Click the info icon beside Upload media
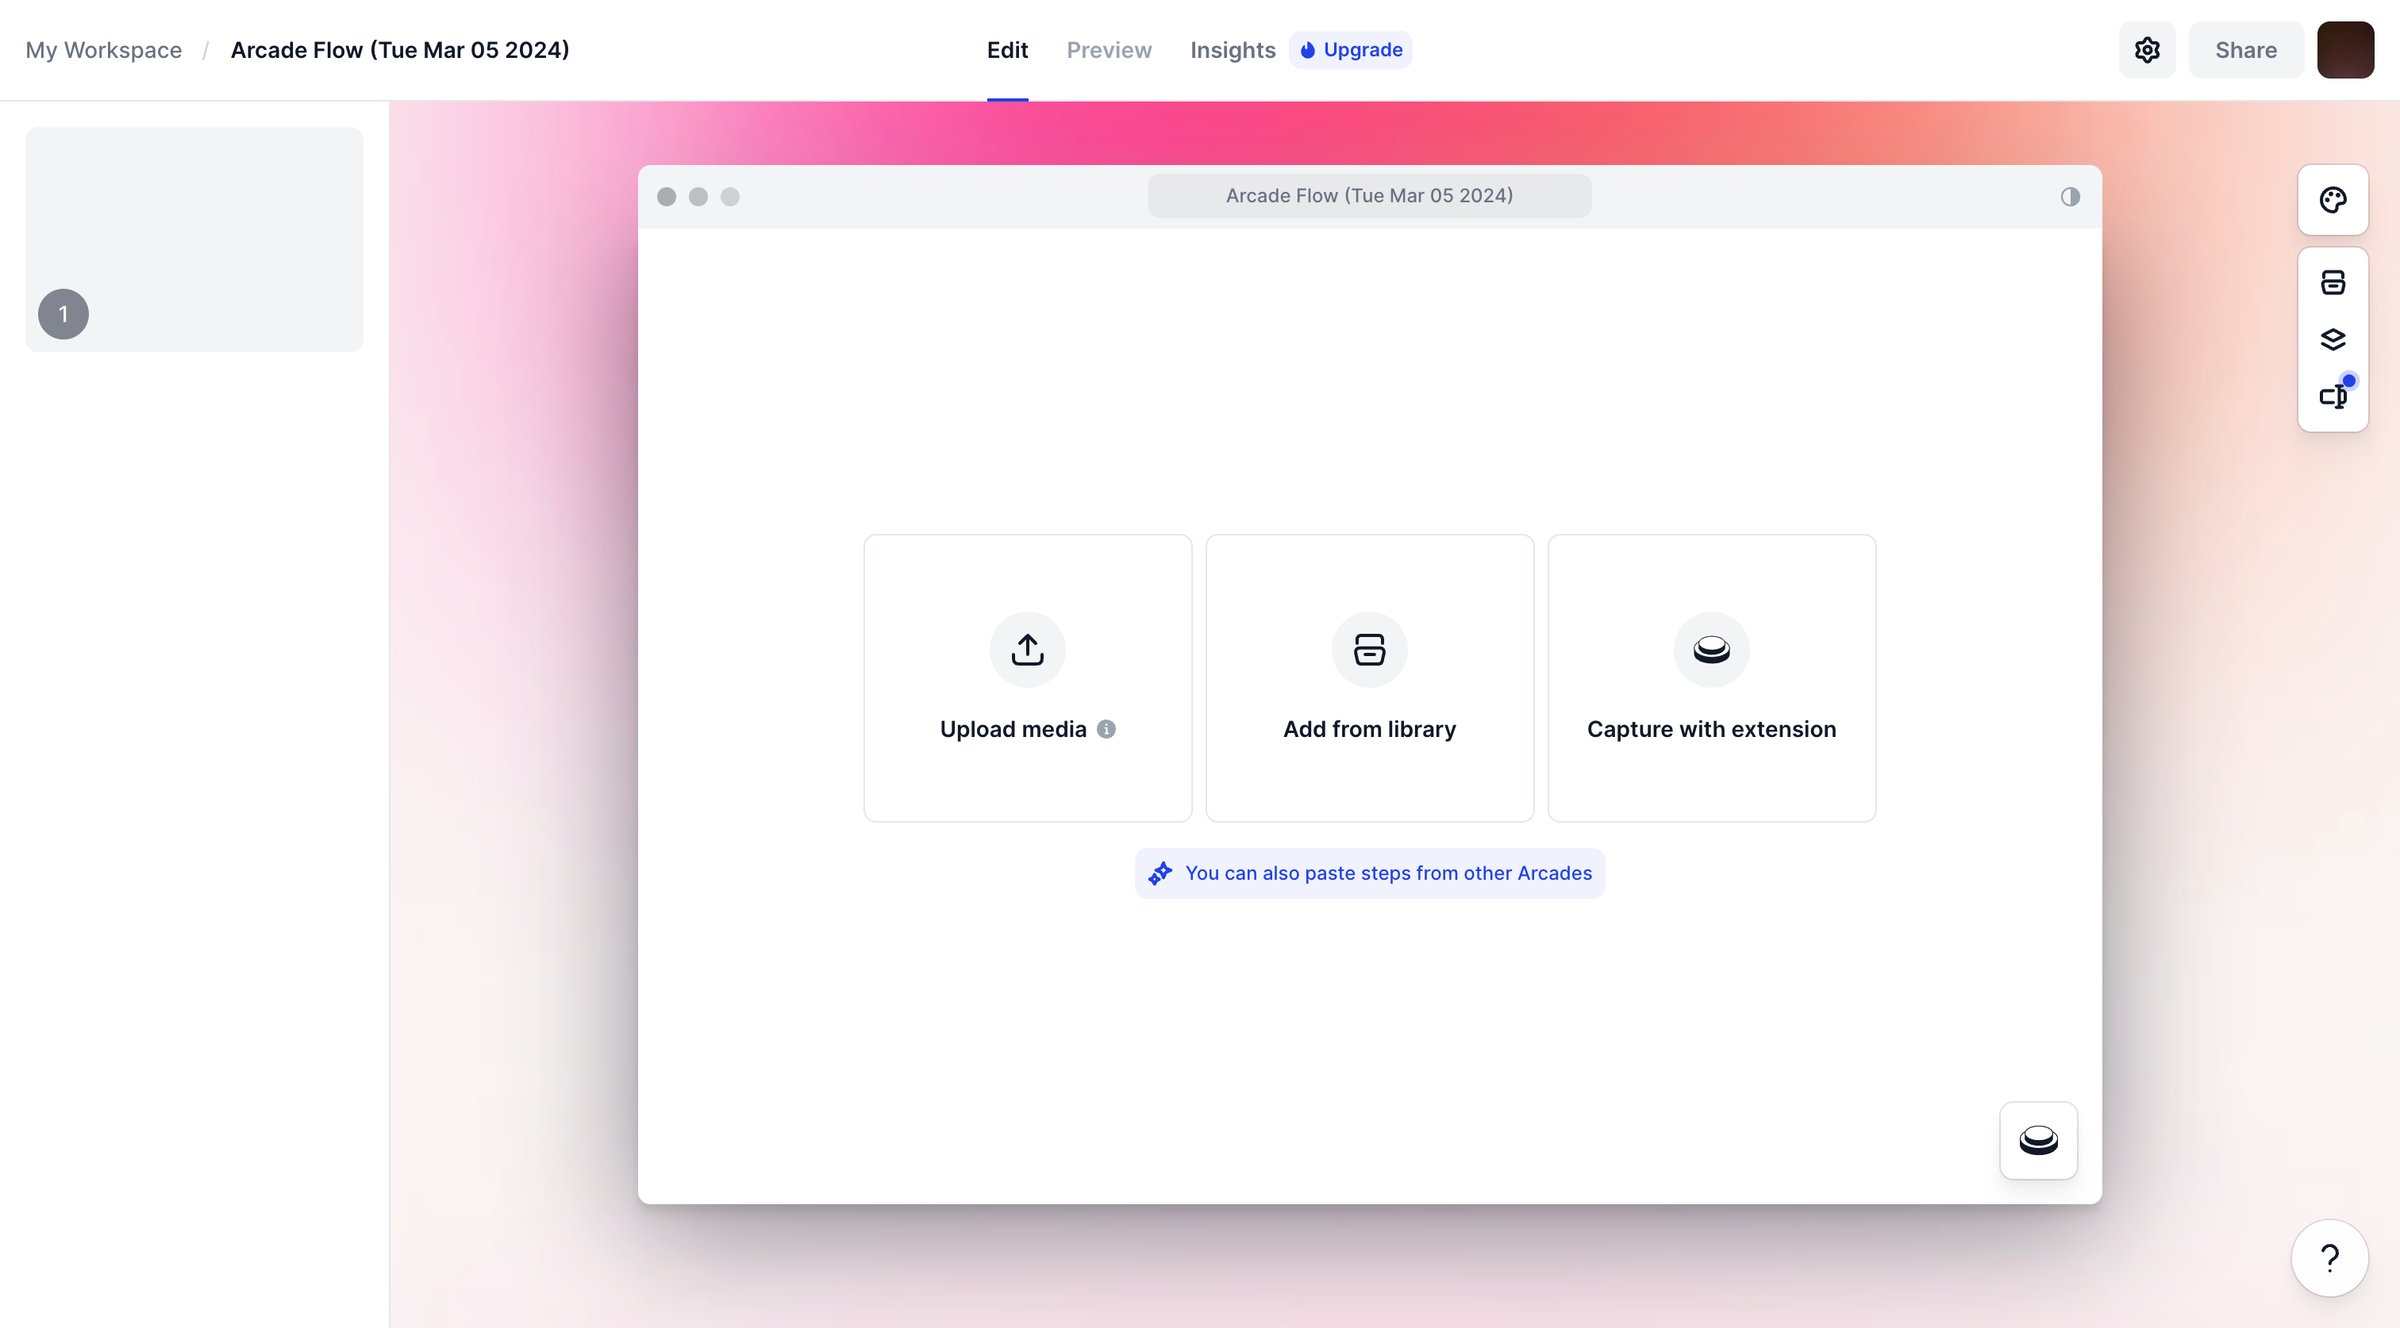This screenshot has height=1328, width=2400. 1106,729
